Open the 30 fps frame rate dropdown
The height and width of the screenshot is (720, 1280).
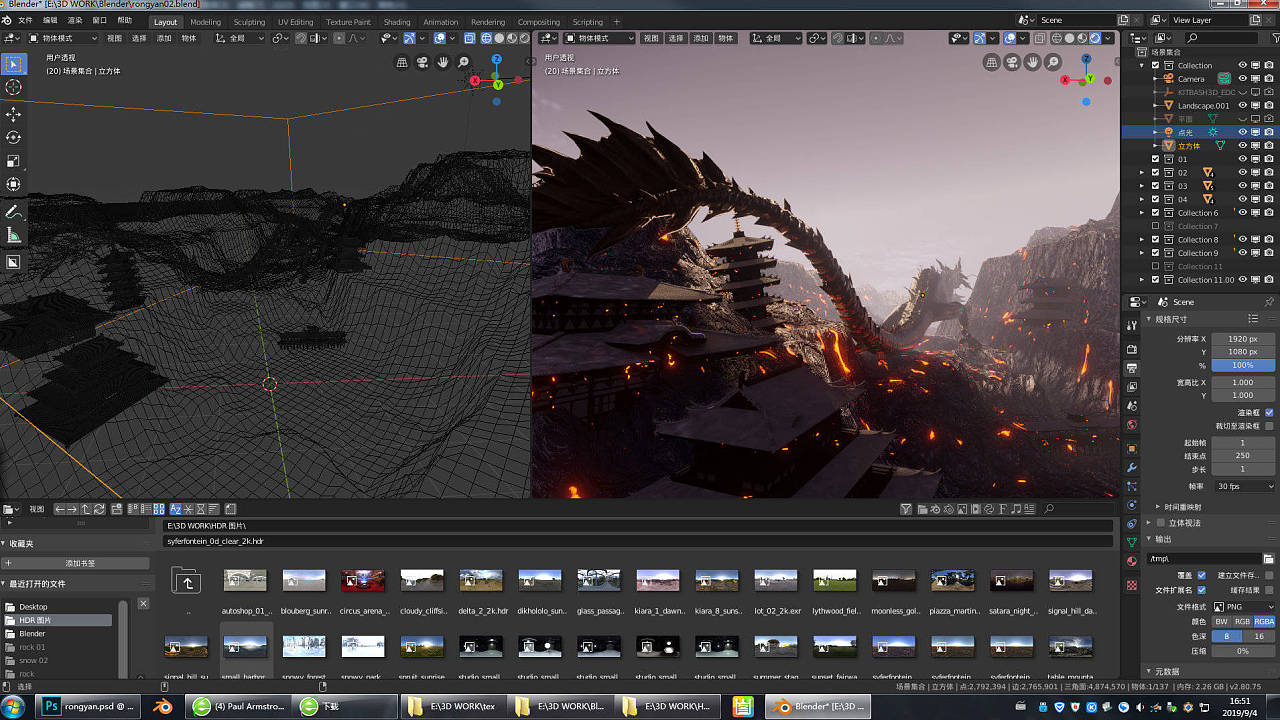coord(1243,486)
